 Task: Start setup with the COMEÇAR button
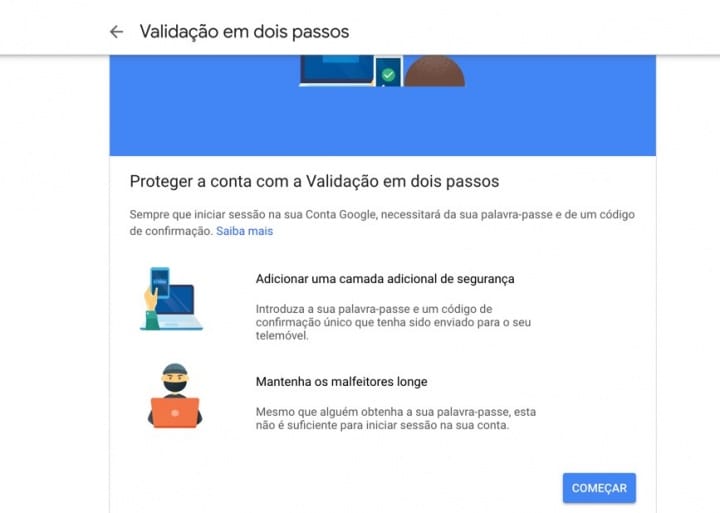599,488
